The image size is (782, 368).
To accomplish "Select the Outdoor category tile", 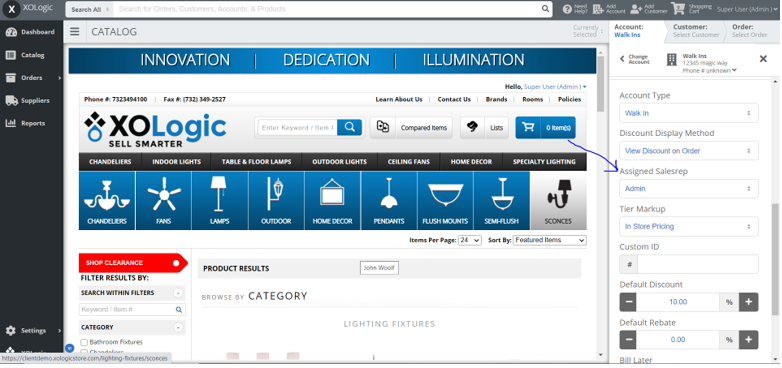I will (x=276, y=200).
